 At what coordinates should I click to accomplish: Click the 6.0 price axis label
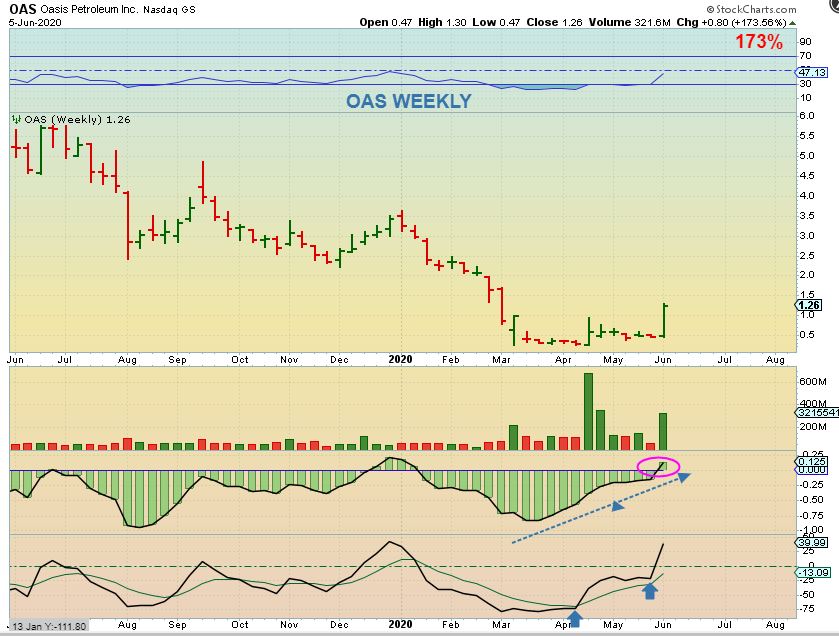(807, 116)
